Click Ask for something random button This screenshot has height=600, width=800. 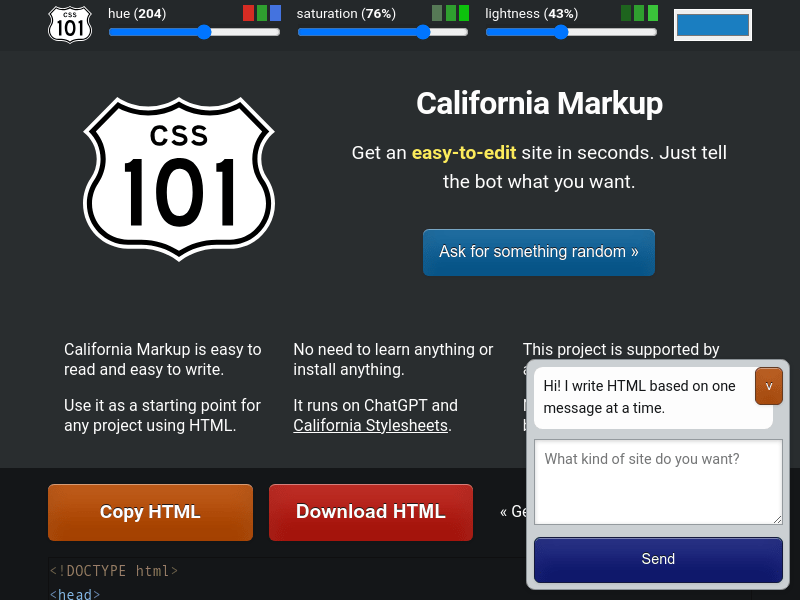tap(539, 252)
